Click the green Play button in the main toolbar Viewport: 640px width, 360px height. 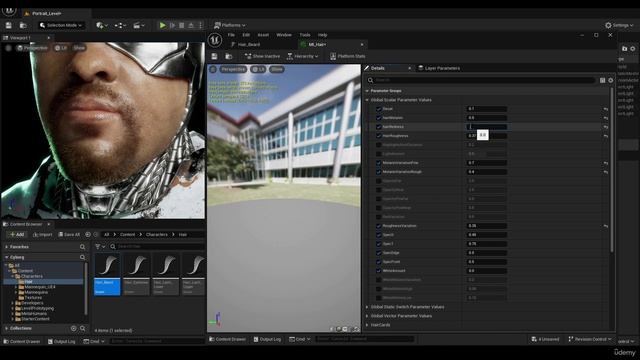[x=162, y=25]
